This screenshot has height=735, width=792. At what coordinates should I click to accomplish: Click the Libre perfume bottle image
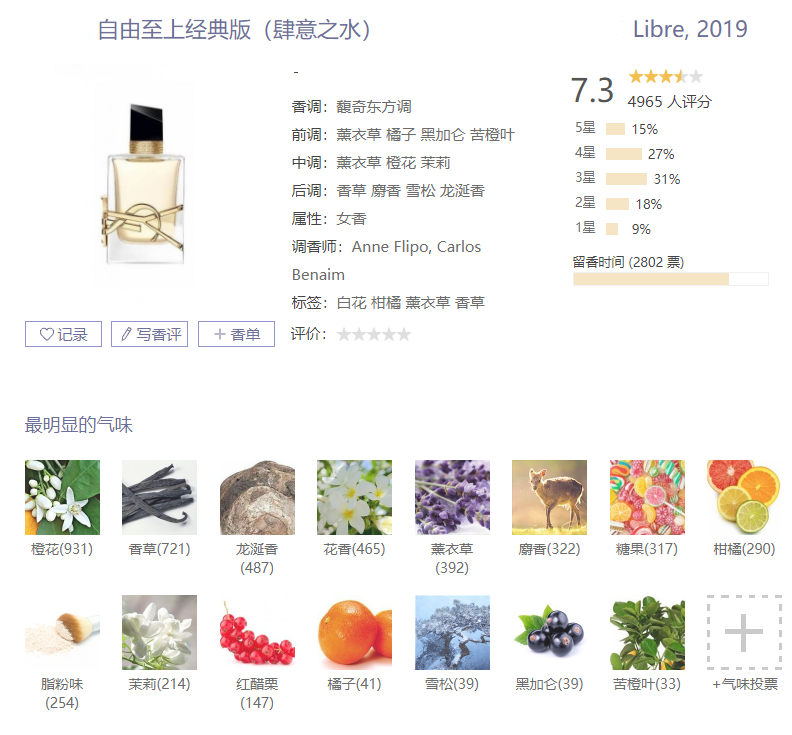pyautogui.click(x=143, y=184)
